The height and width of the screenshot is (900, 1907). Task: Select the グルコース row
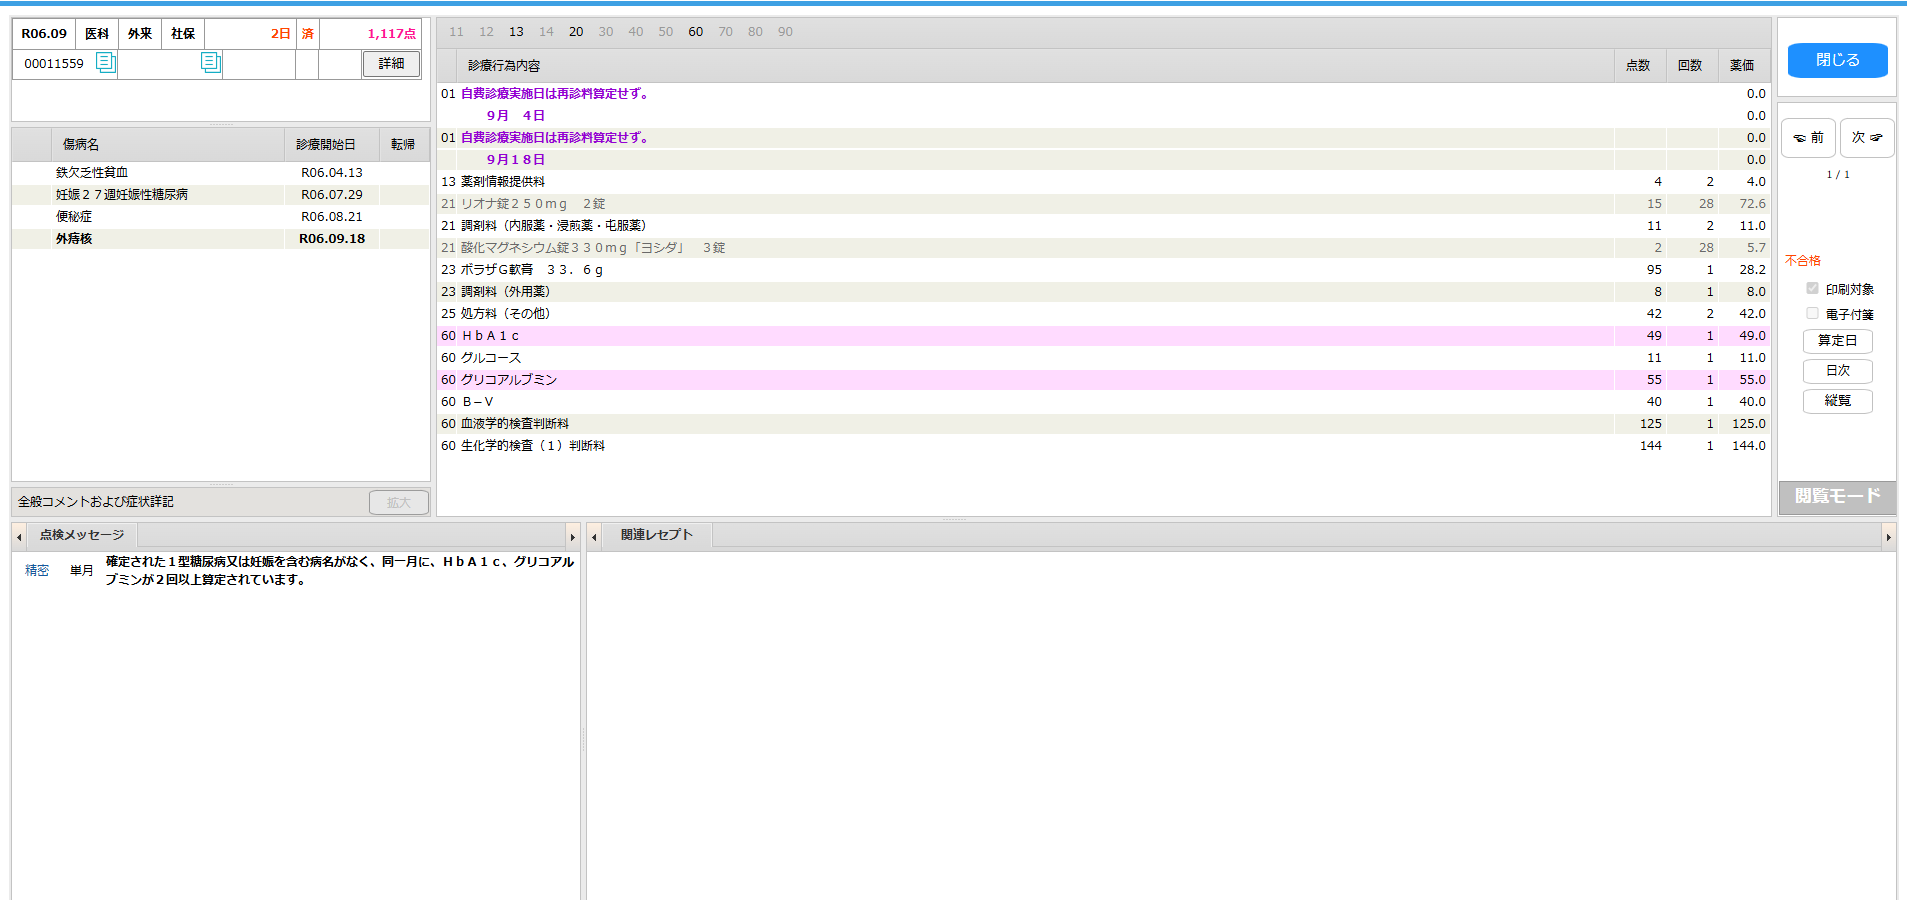tap(1104, 358)
